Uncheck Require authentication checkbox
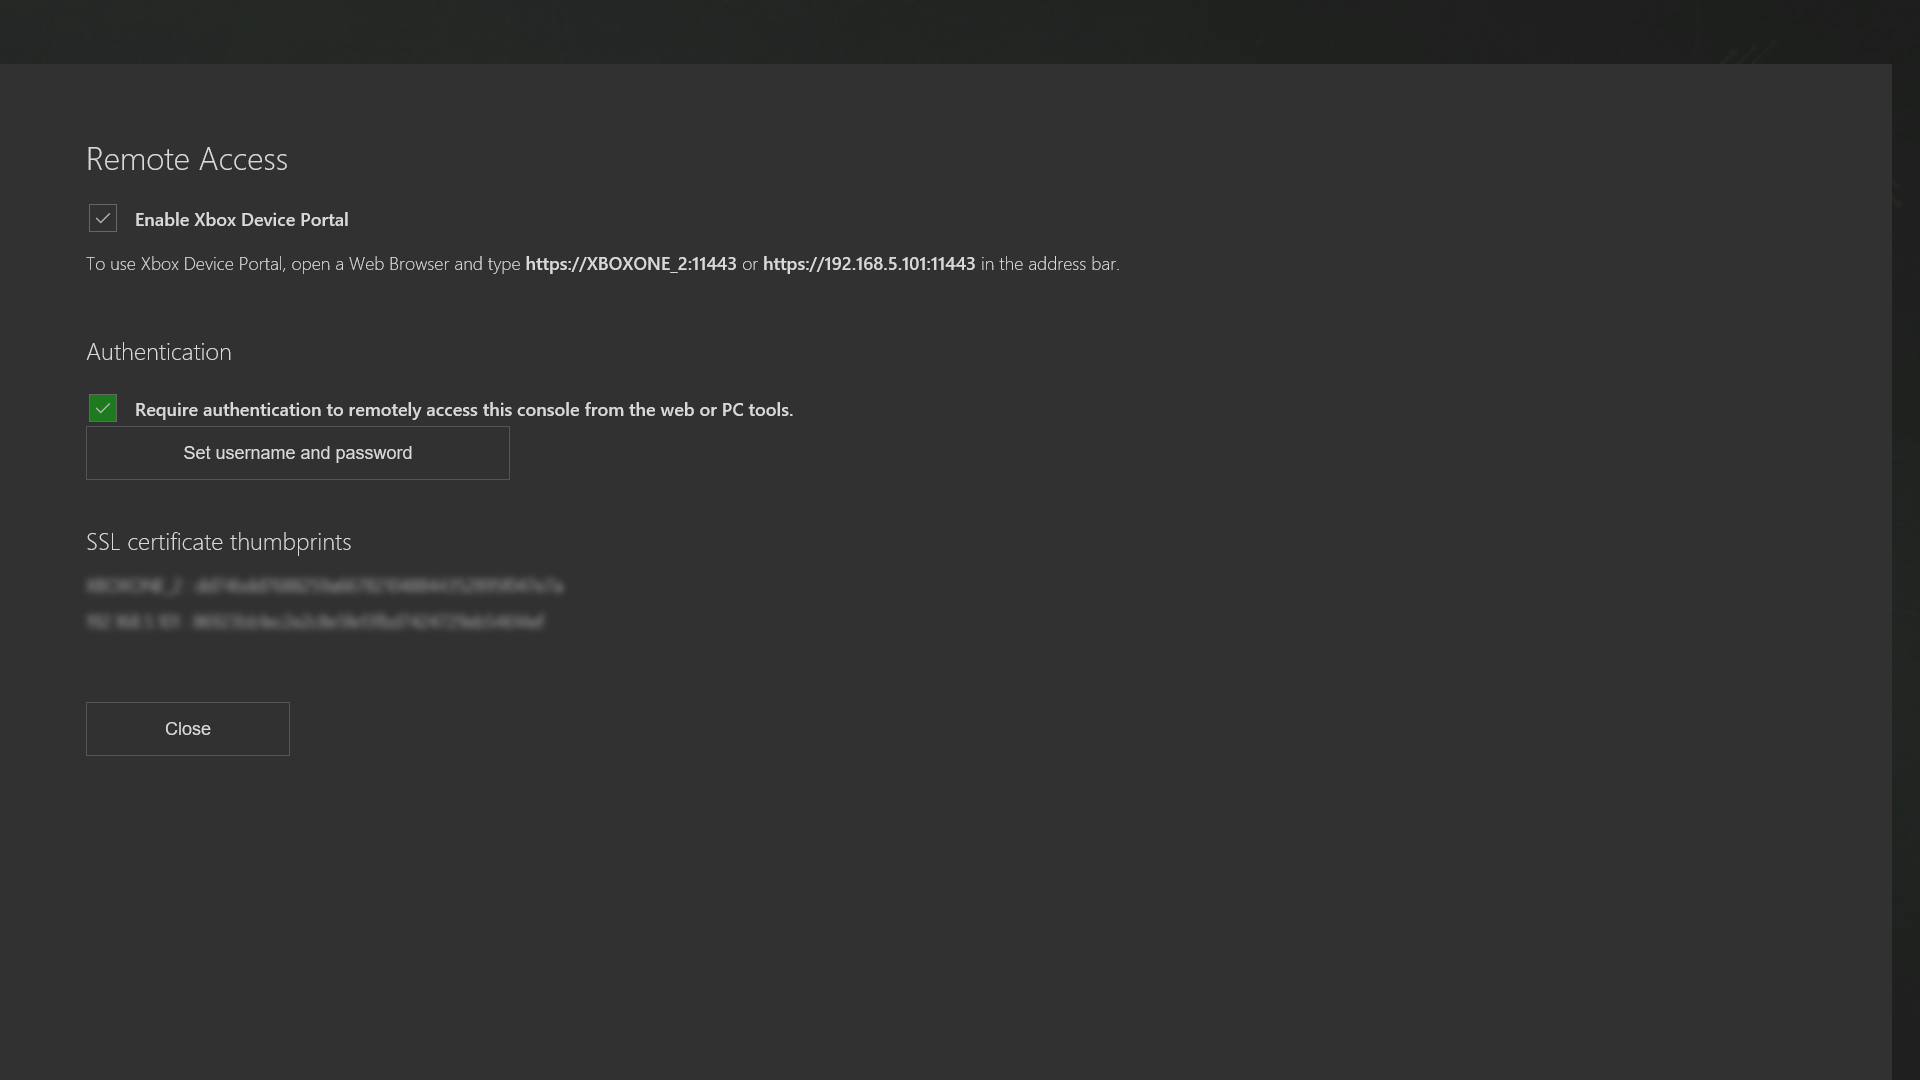This screenshot has height=1080, width=1920. 103,408
